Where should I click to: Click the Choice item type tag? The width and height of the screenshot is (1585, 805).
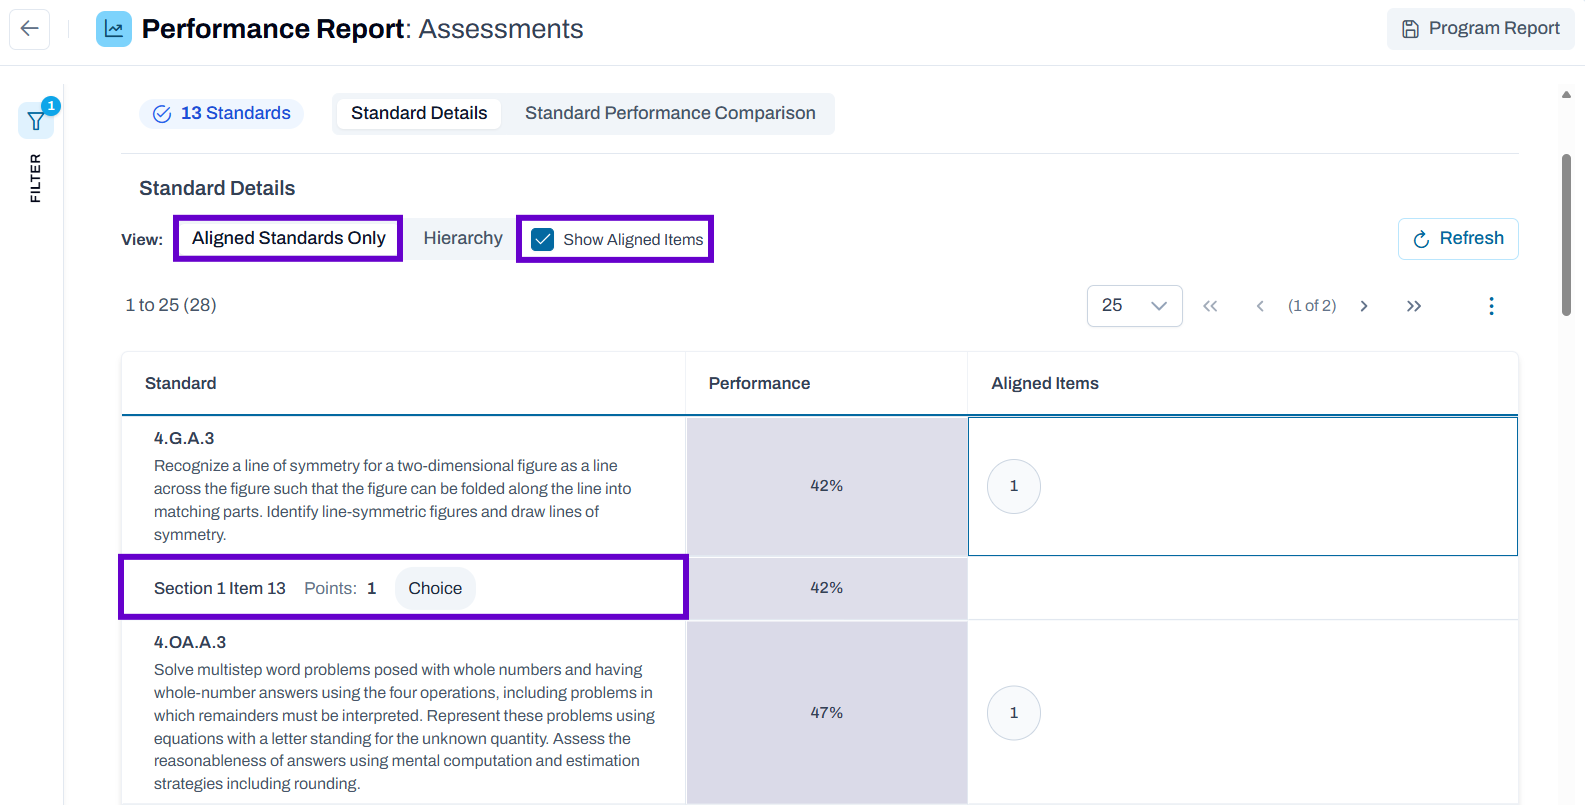[x=435, y=589]
